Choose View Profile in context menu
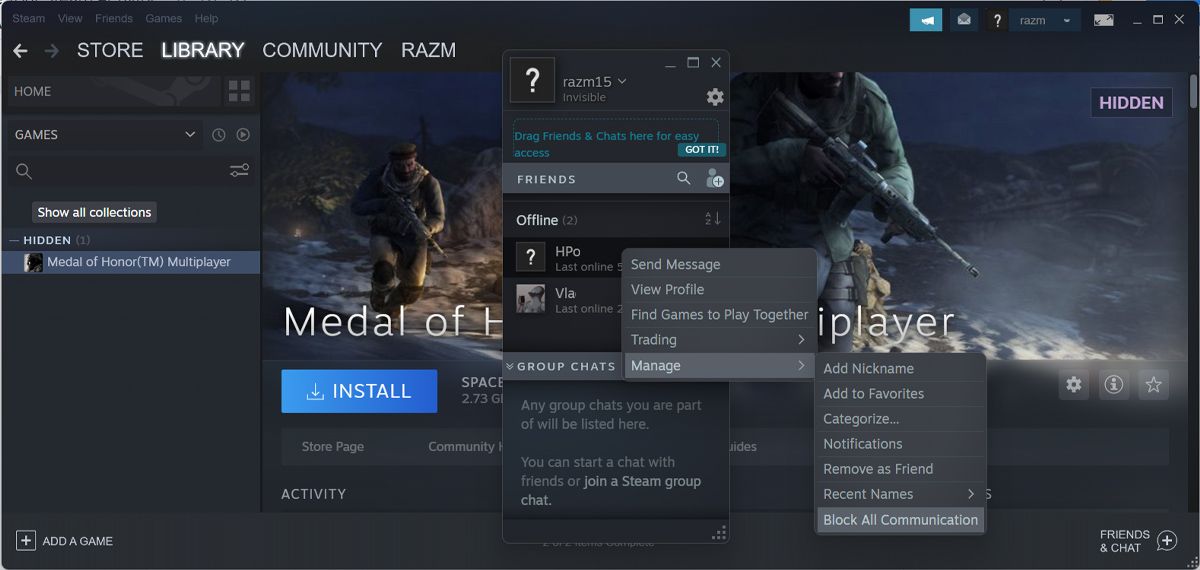 pos(718,289)
